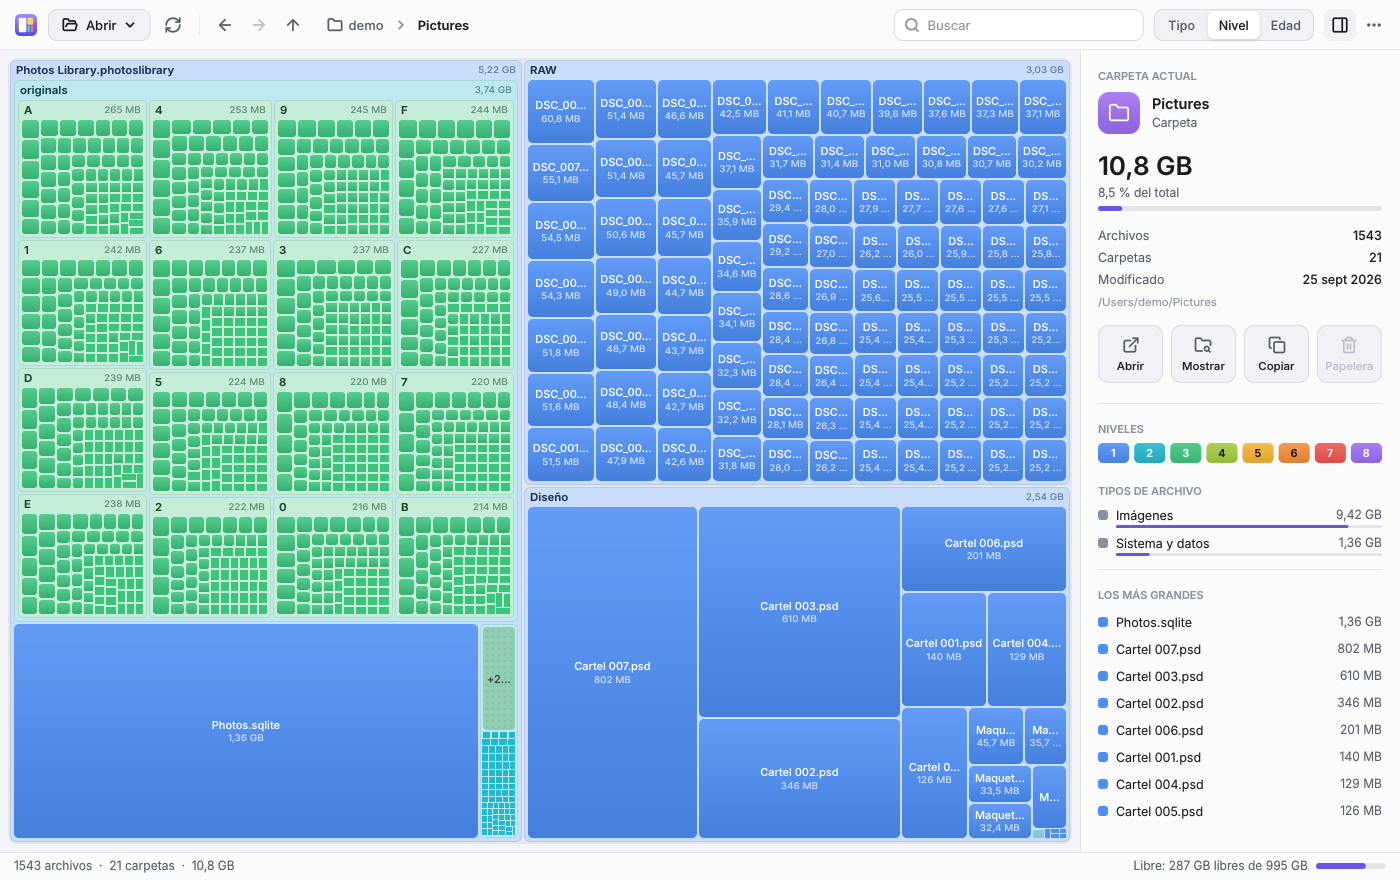1400x880 pixels.
Task: Toggle the sidebar panel
Action: tap(1340, 25)
